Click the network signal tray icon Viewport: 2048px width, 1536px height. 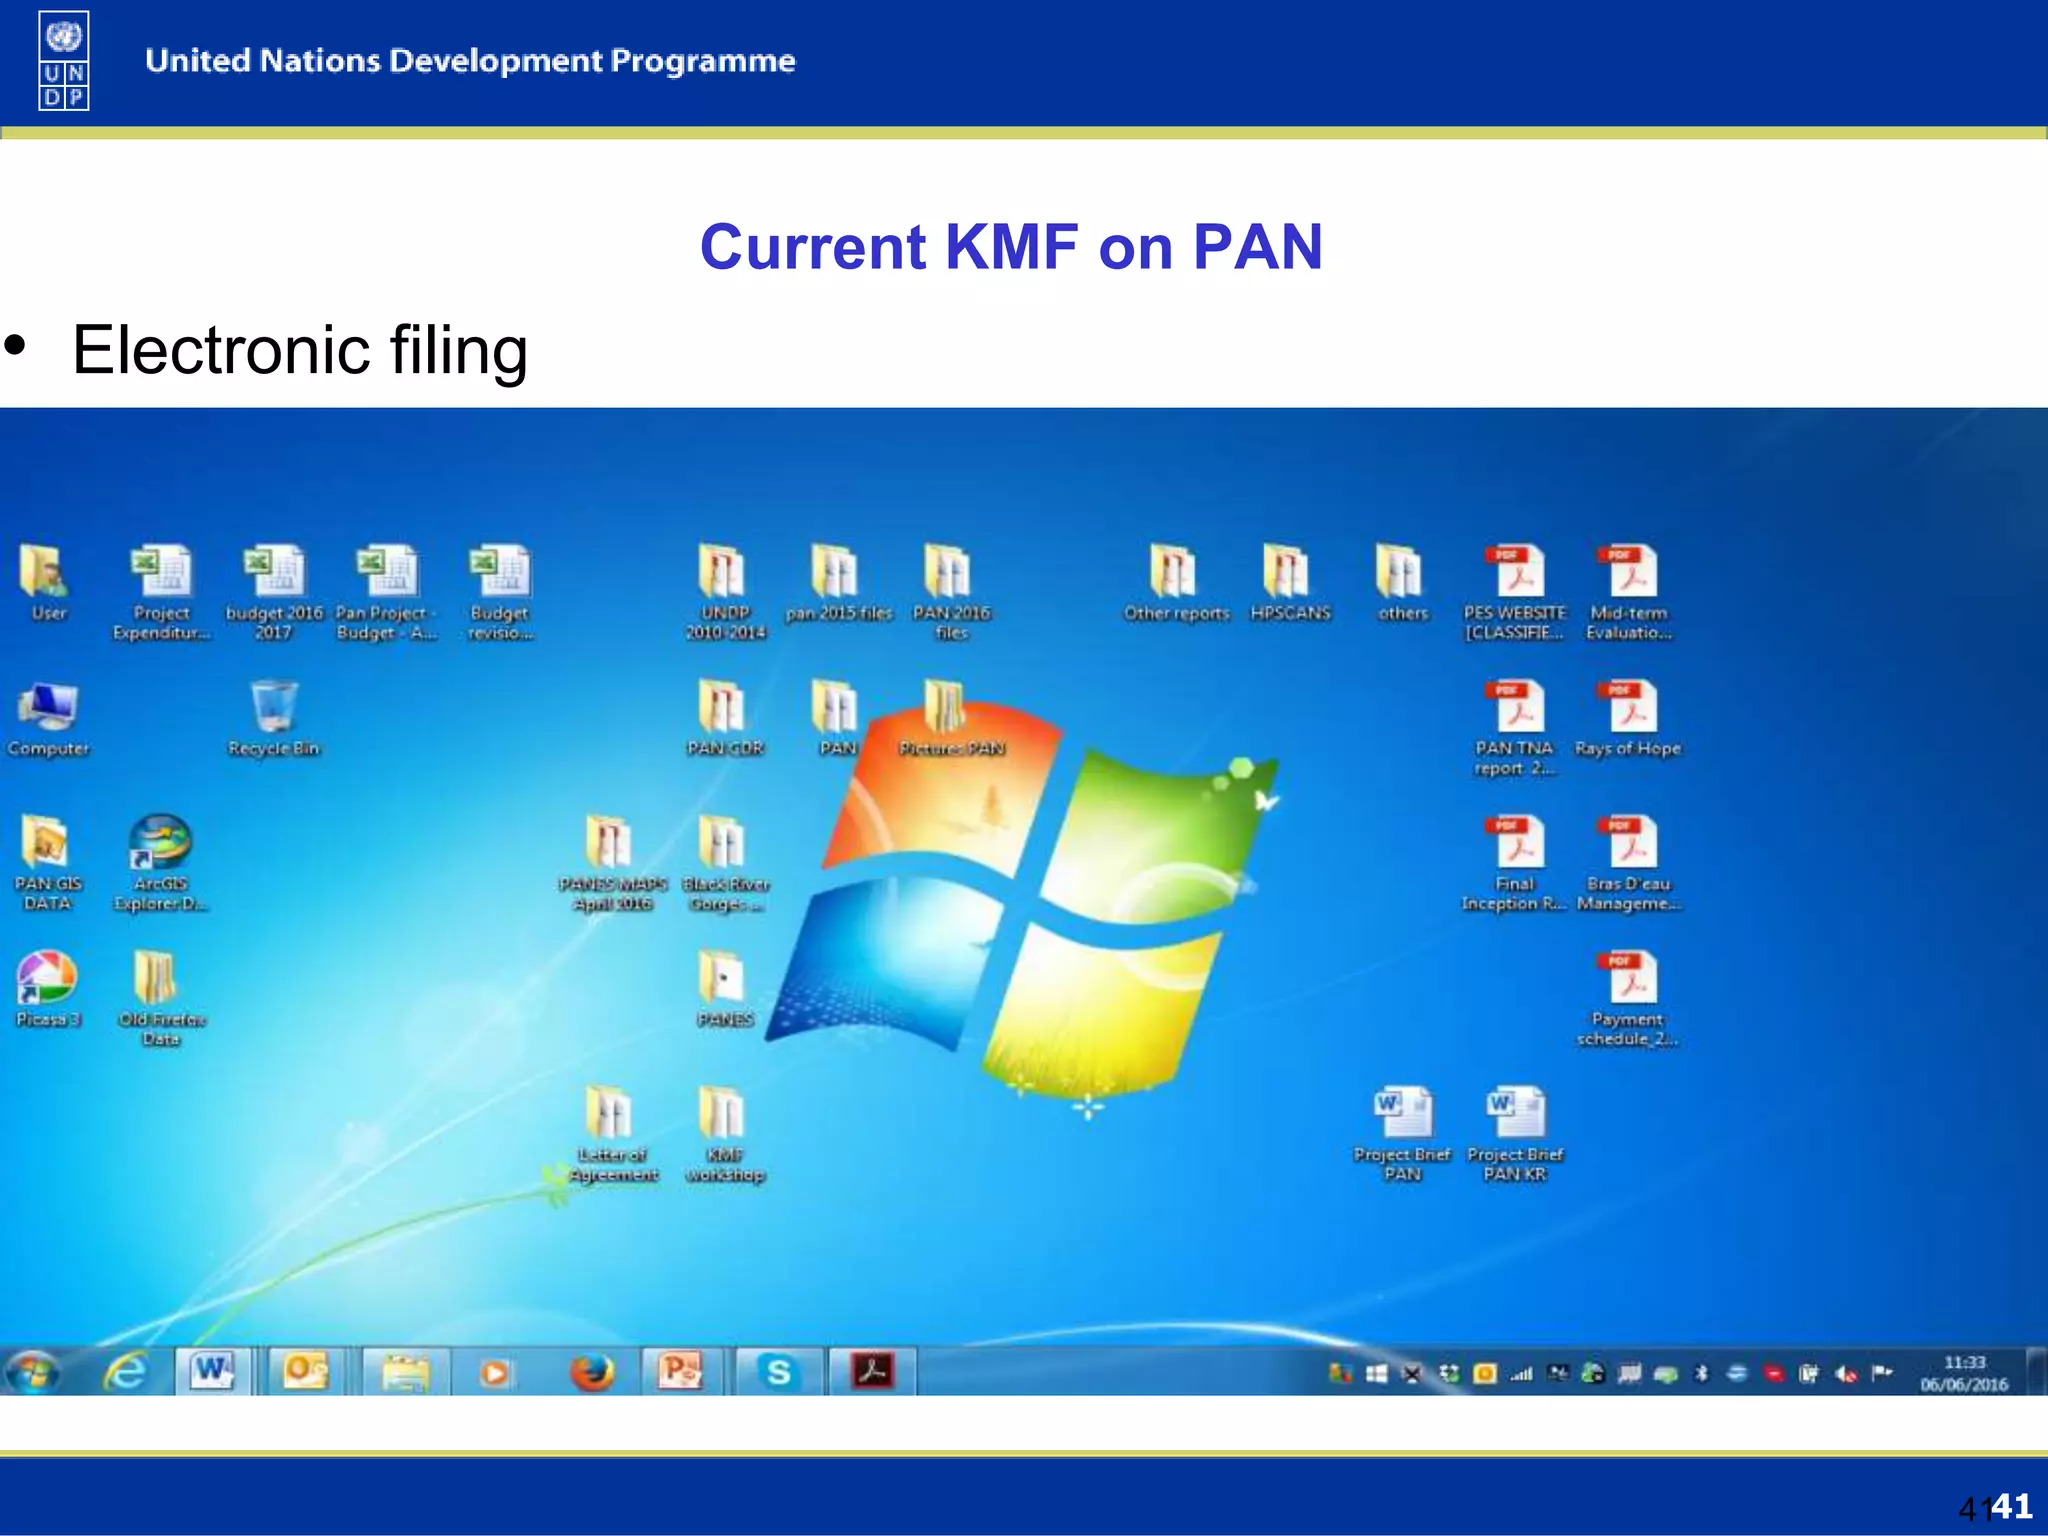(x=1521, y=1374)
